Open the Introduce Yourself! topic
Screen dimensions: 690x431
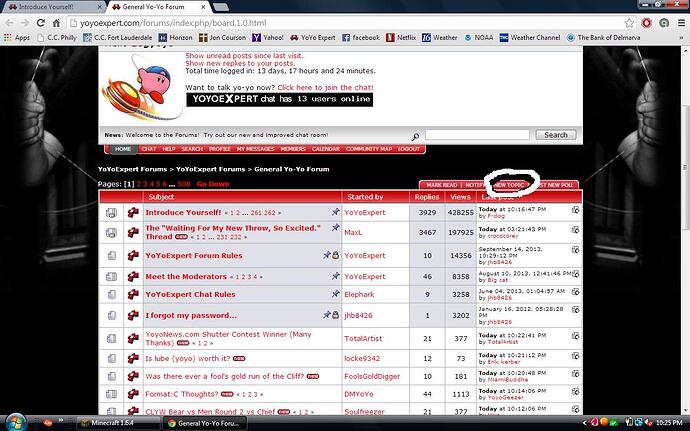coord(183,212)
